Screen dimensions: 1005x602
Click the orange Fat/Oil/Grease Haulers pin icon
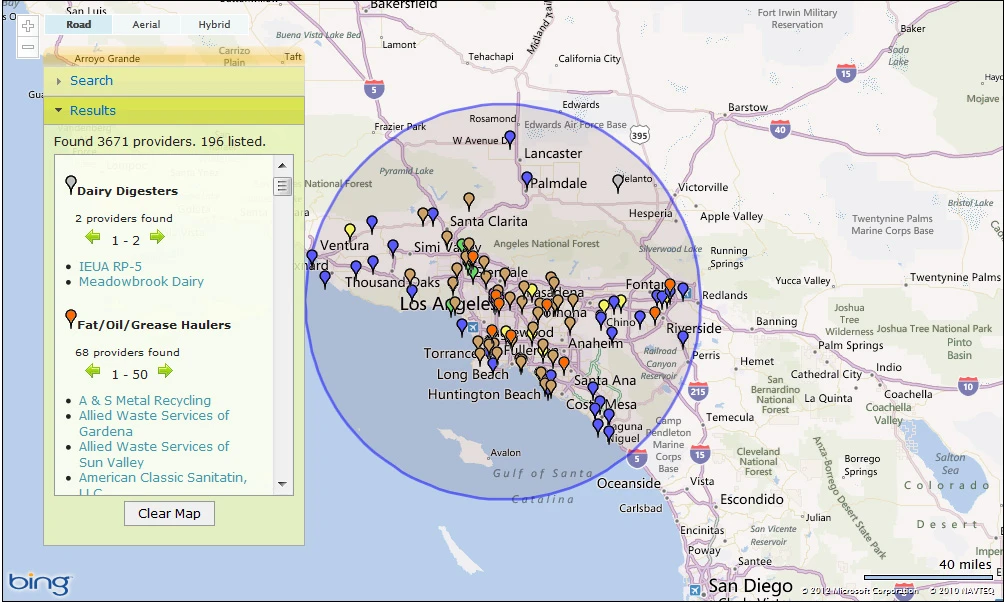click(70, 318)
